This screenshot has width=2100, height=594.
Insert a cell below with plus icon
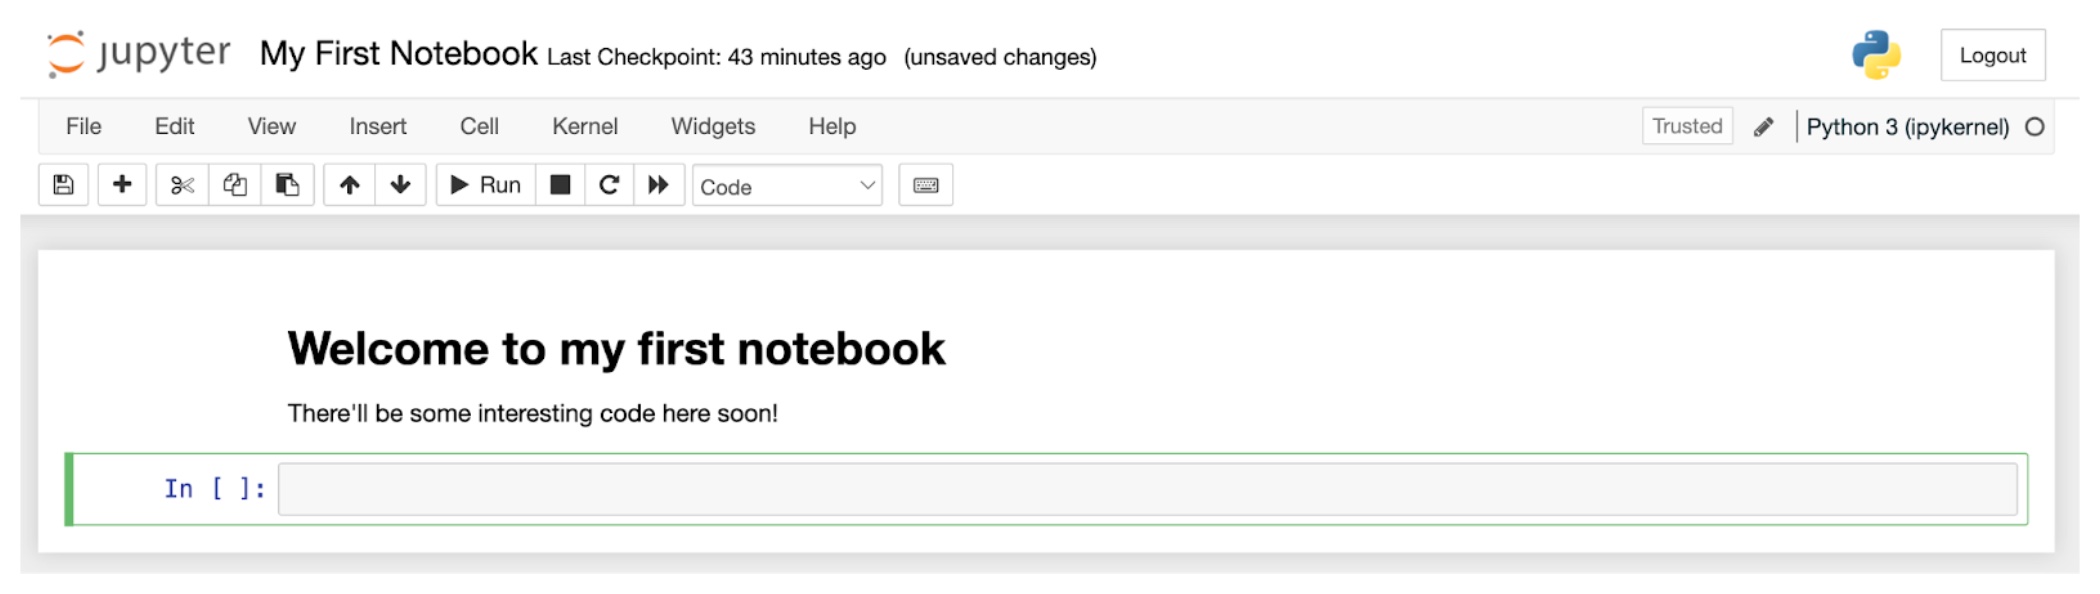122,185
